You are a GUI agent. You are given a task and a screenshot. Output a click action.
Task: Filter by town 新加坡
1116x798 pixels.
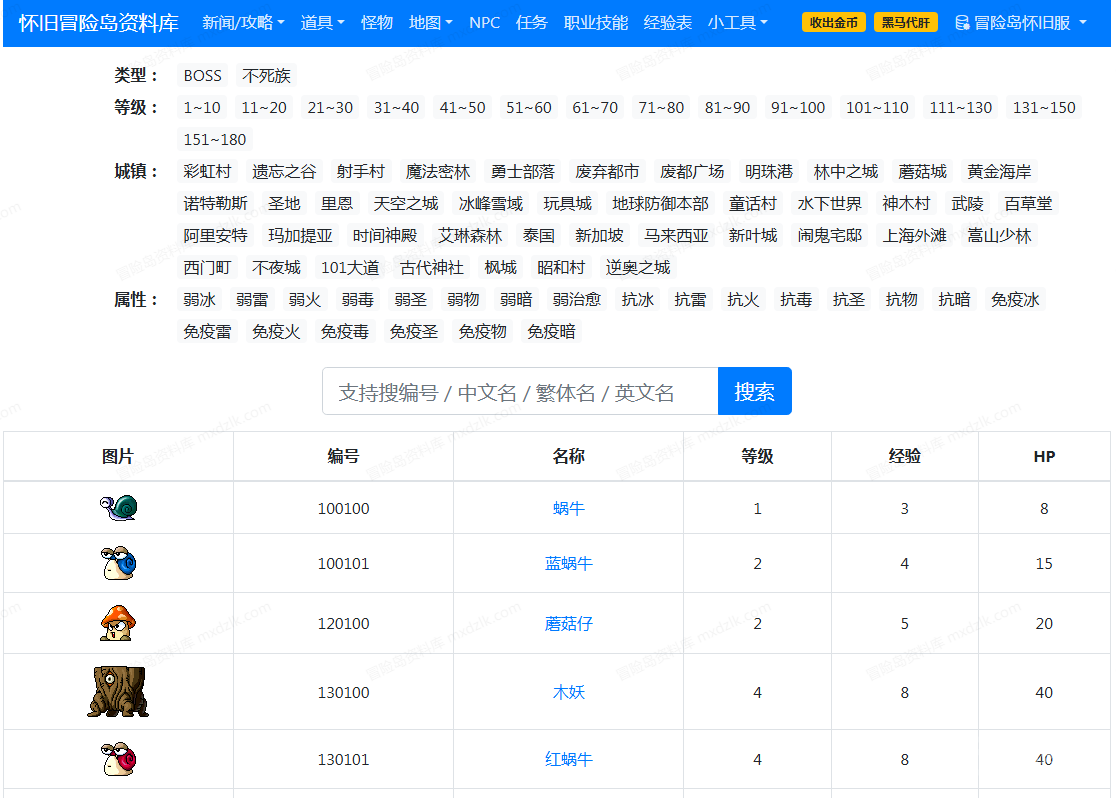tap(599, 236)
